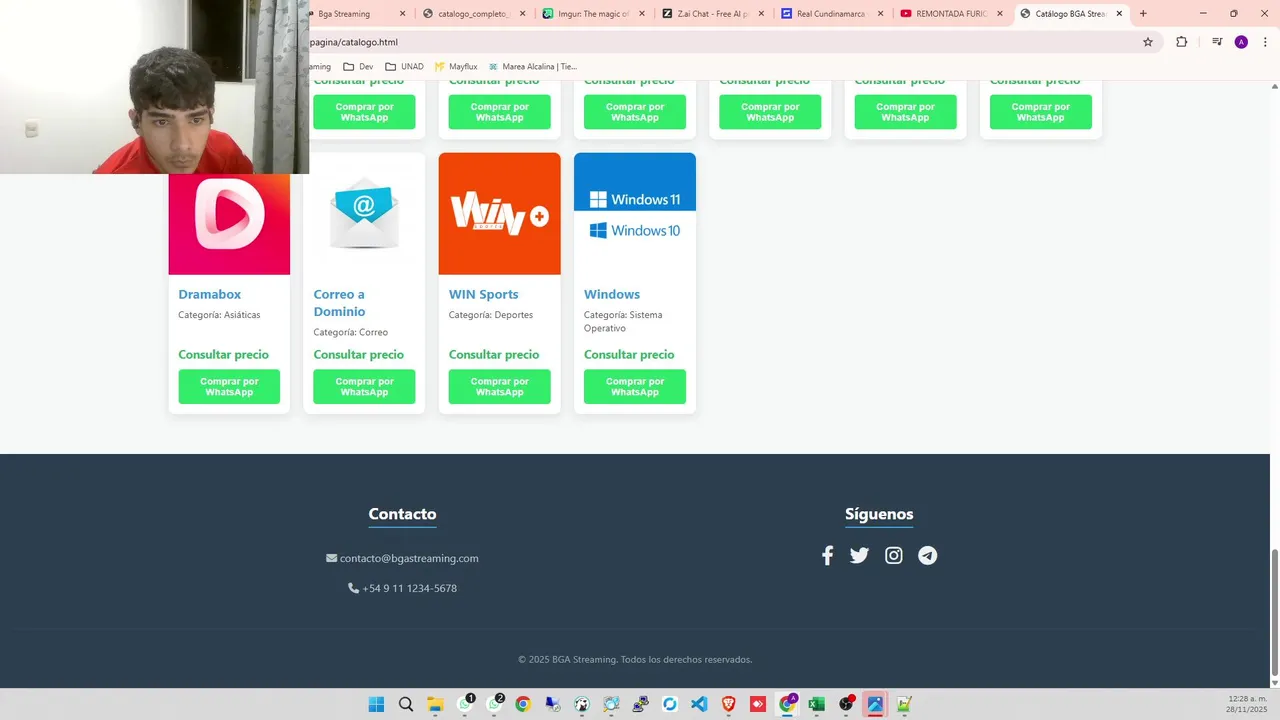Screen dimensions: 1280x720
Task: Switch to the REMONTADA YouTube tab
Action: click(x=951, y=14)
